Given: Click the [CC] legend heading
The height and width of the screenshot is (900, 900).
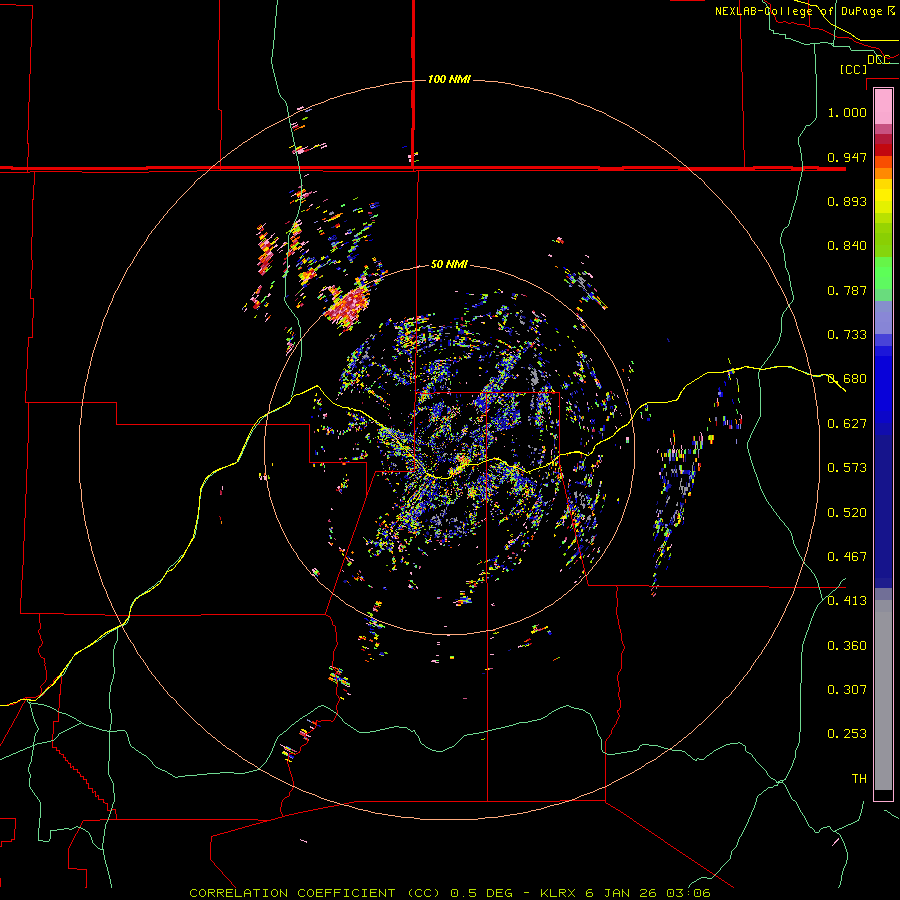Looking at the screenshot, I should 853,69.
